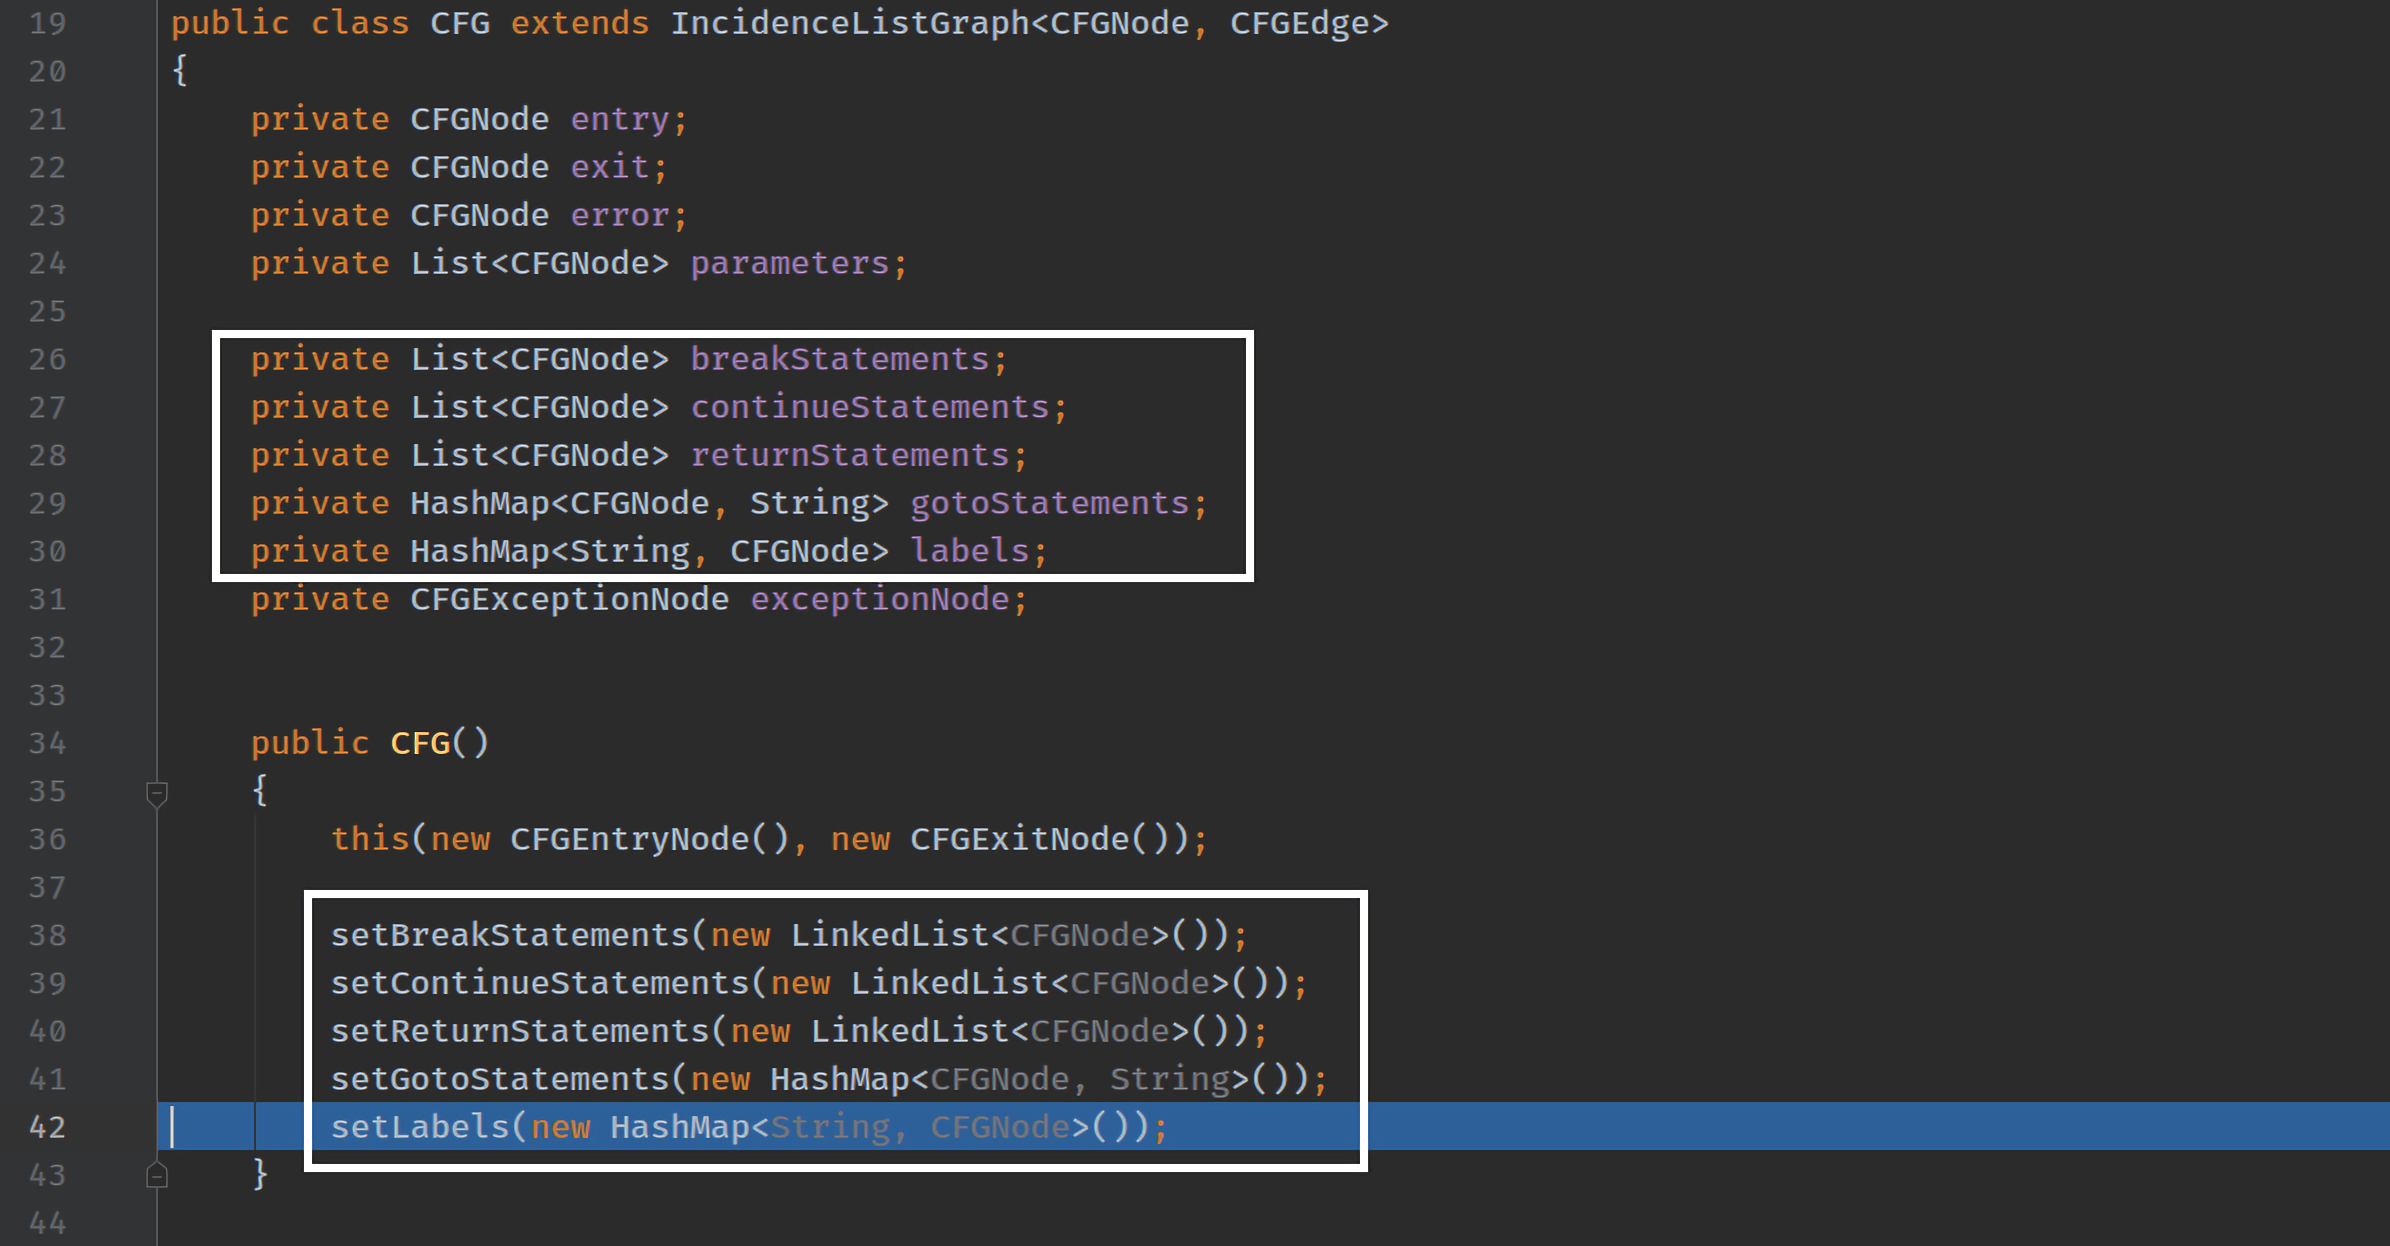Collapse the CFG constructor fold marker at line 35
Viewport: 2390px width, 1246px height.
pos(157,793)
